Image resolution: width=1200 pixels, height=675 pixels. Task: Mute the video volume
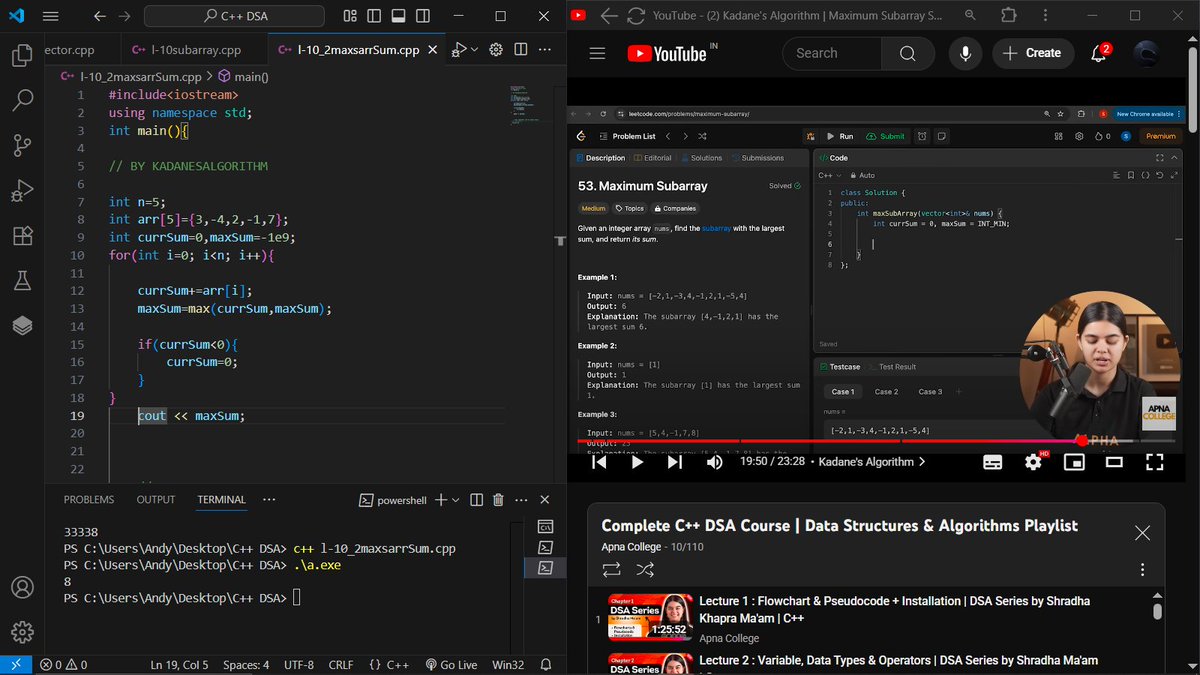click(x=714, y=462)
